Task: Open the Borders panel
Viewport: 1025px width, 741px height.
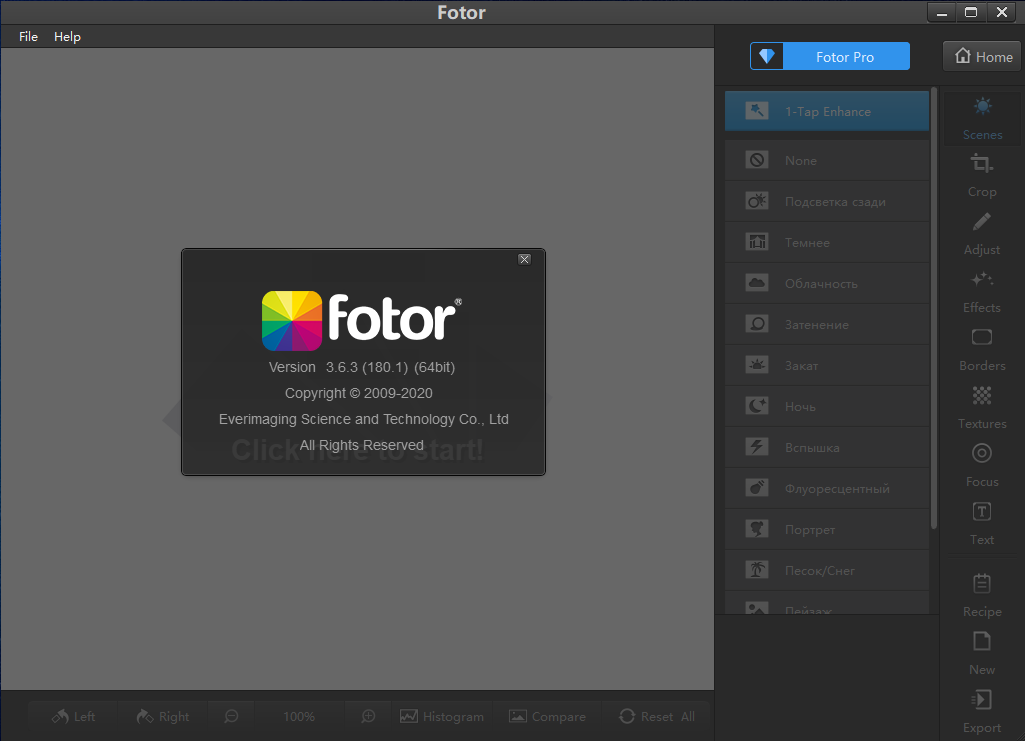Action: (982, 350)
